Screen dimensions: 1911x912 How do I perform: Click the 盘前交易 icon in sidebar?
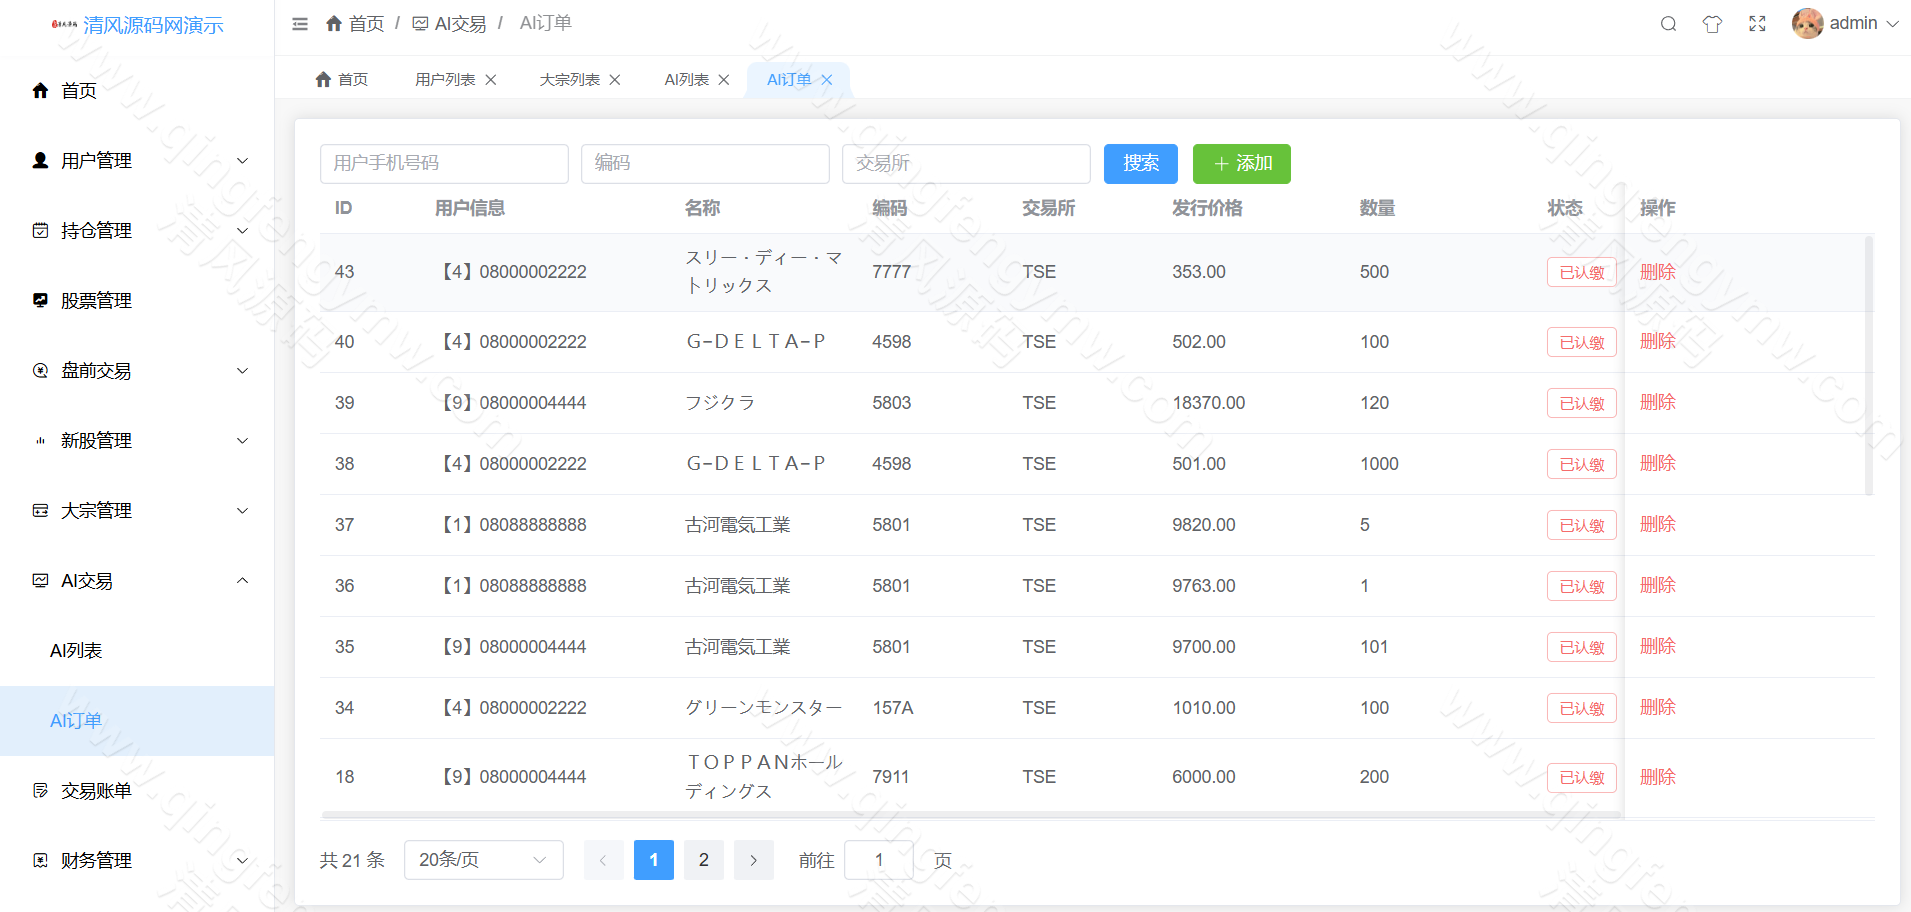coord(40,370)
